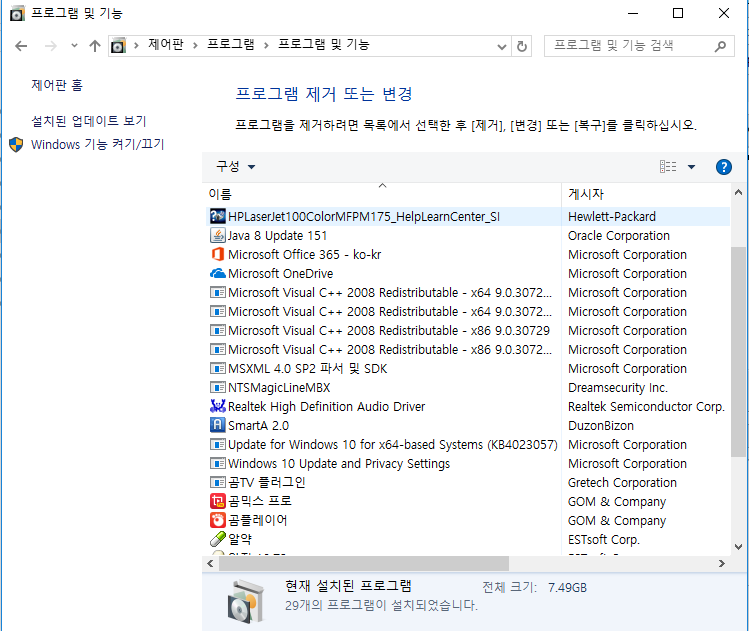Select the ESTsoft Corp. publisher cell
749x631 pixels.
click(x=603, y=539)
